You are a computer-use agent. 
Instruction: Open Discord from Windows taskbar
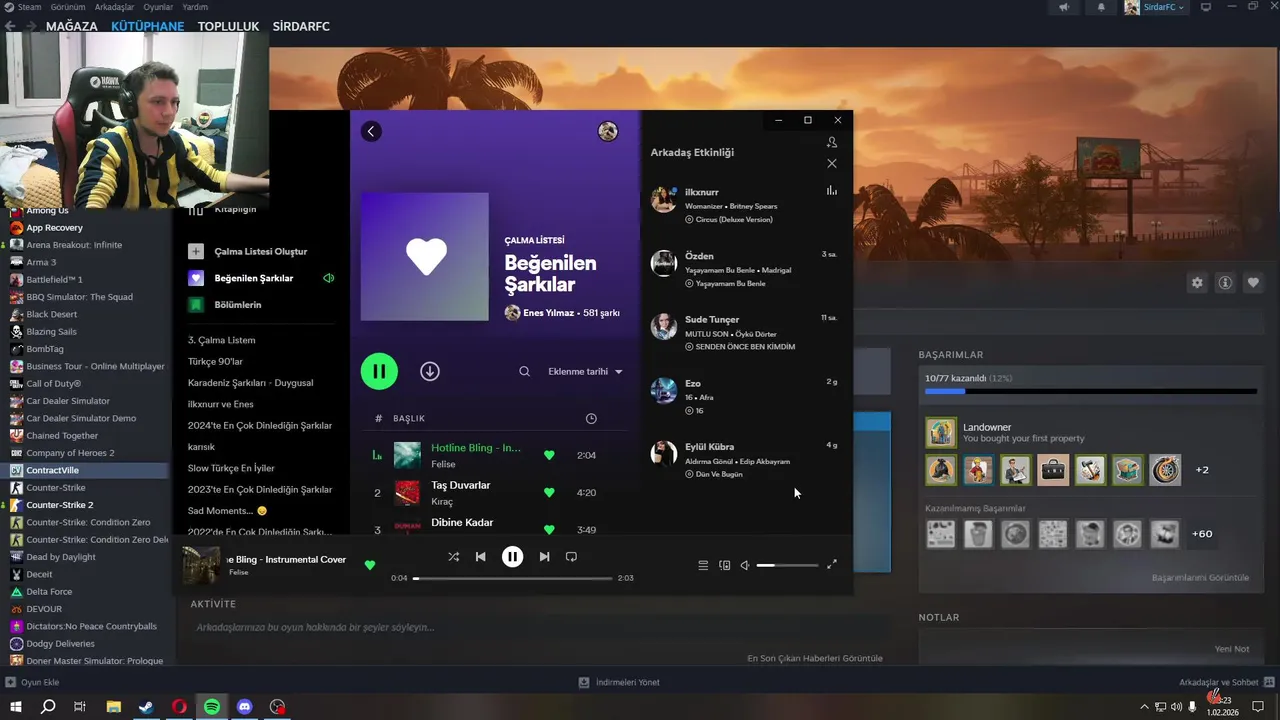245,707
